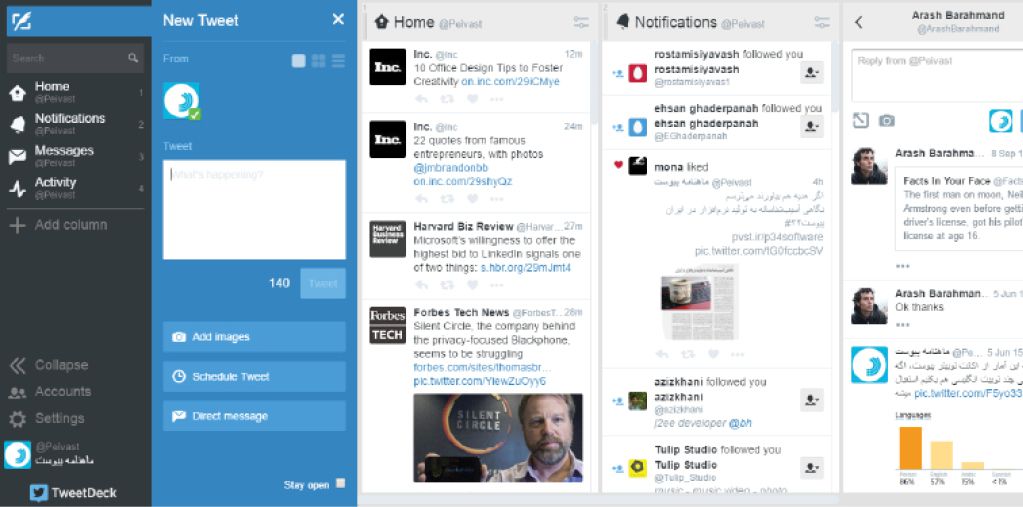Toggle the selected From account avatar
This screenshot has height=507, width=1023.
[x=181, y=100]
